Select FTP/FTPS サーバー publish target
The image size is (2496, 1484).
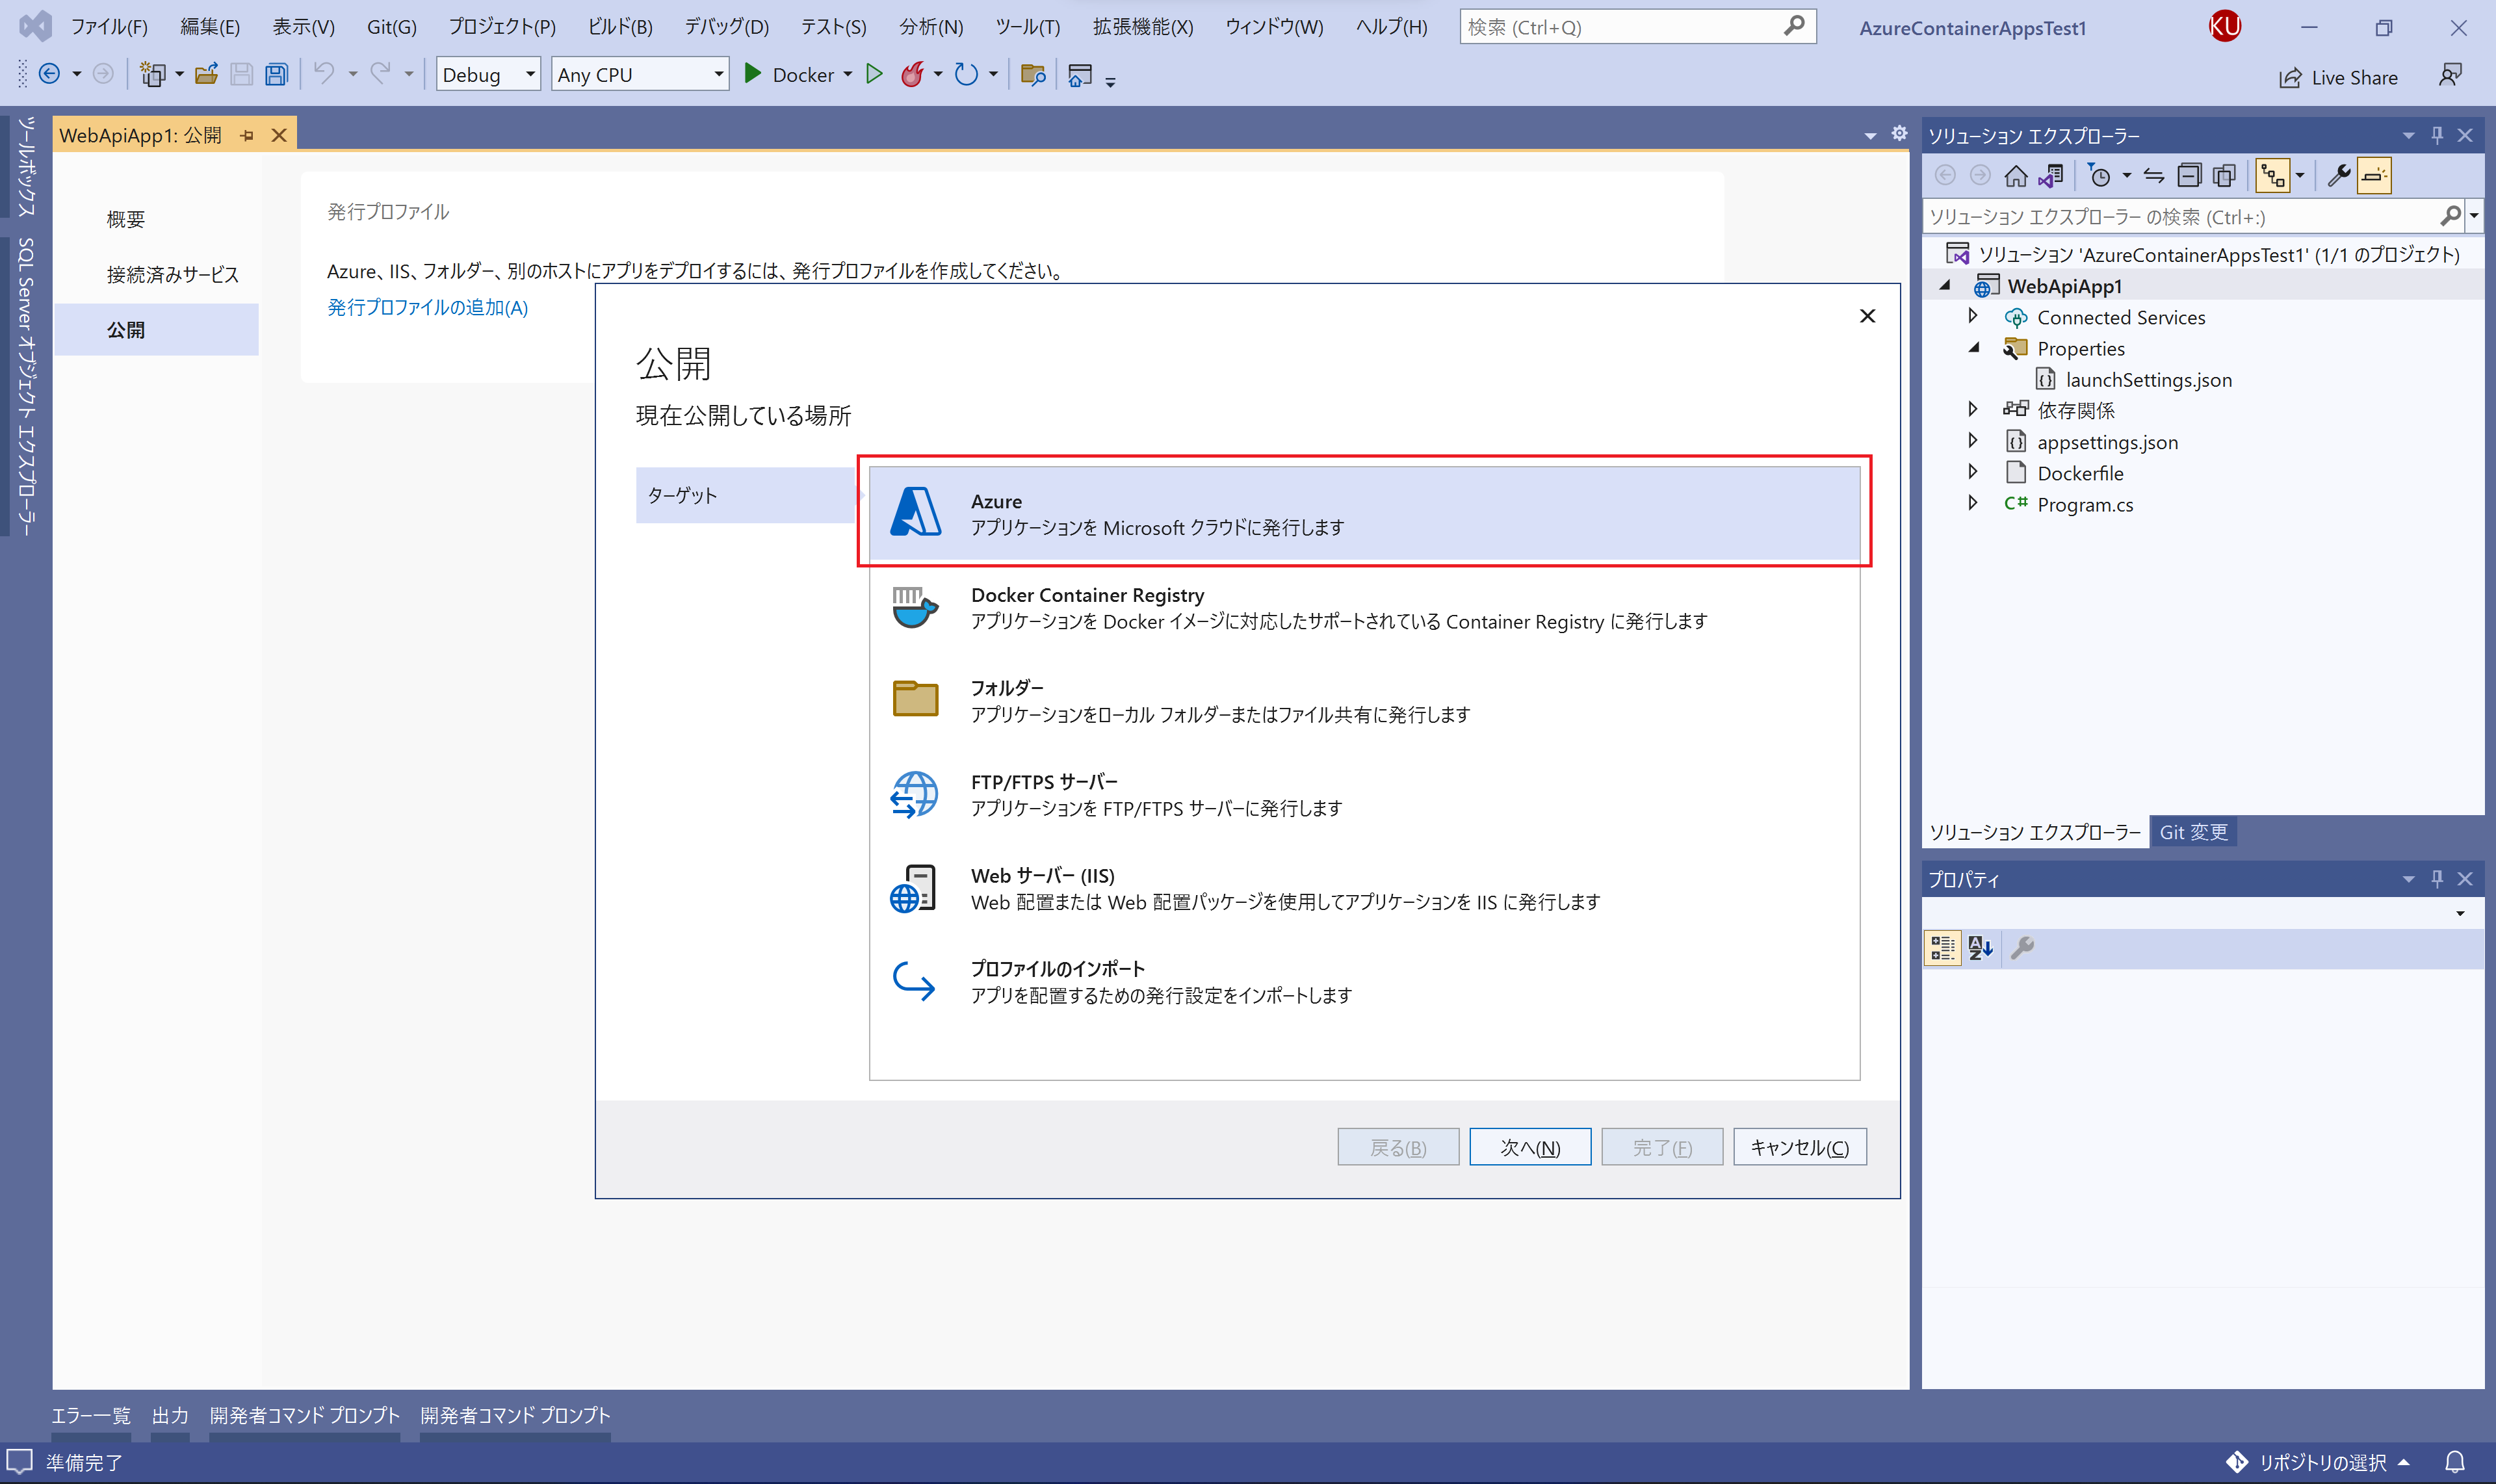1364,795
